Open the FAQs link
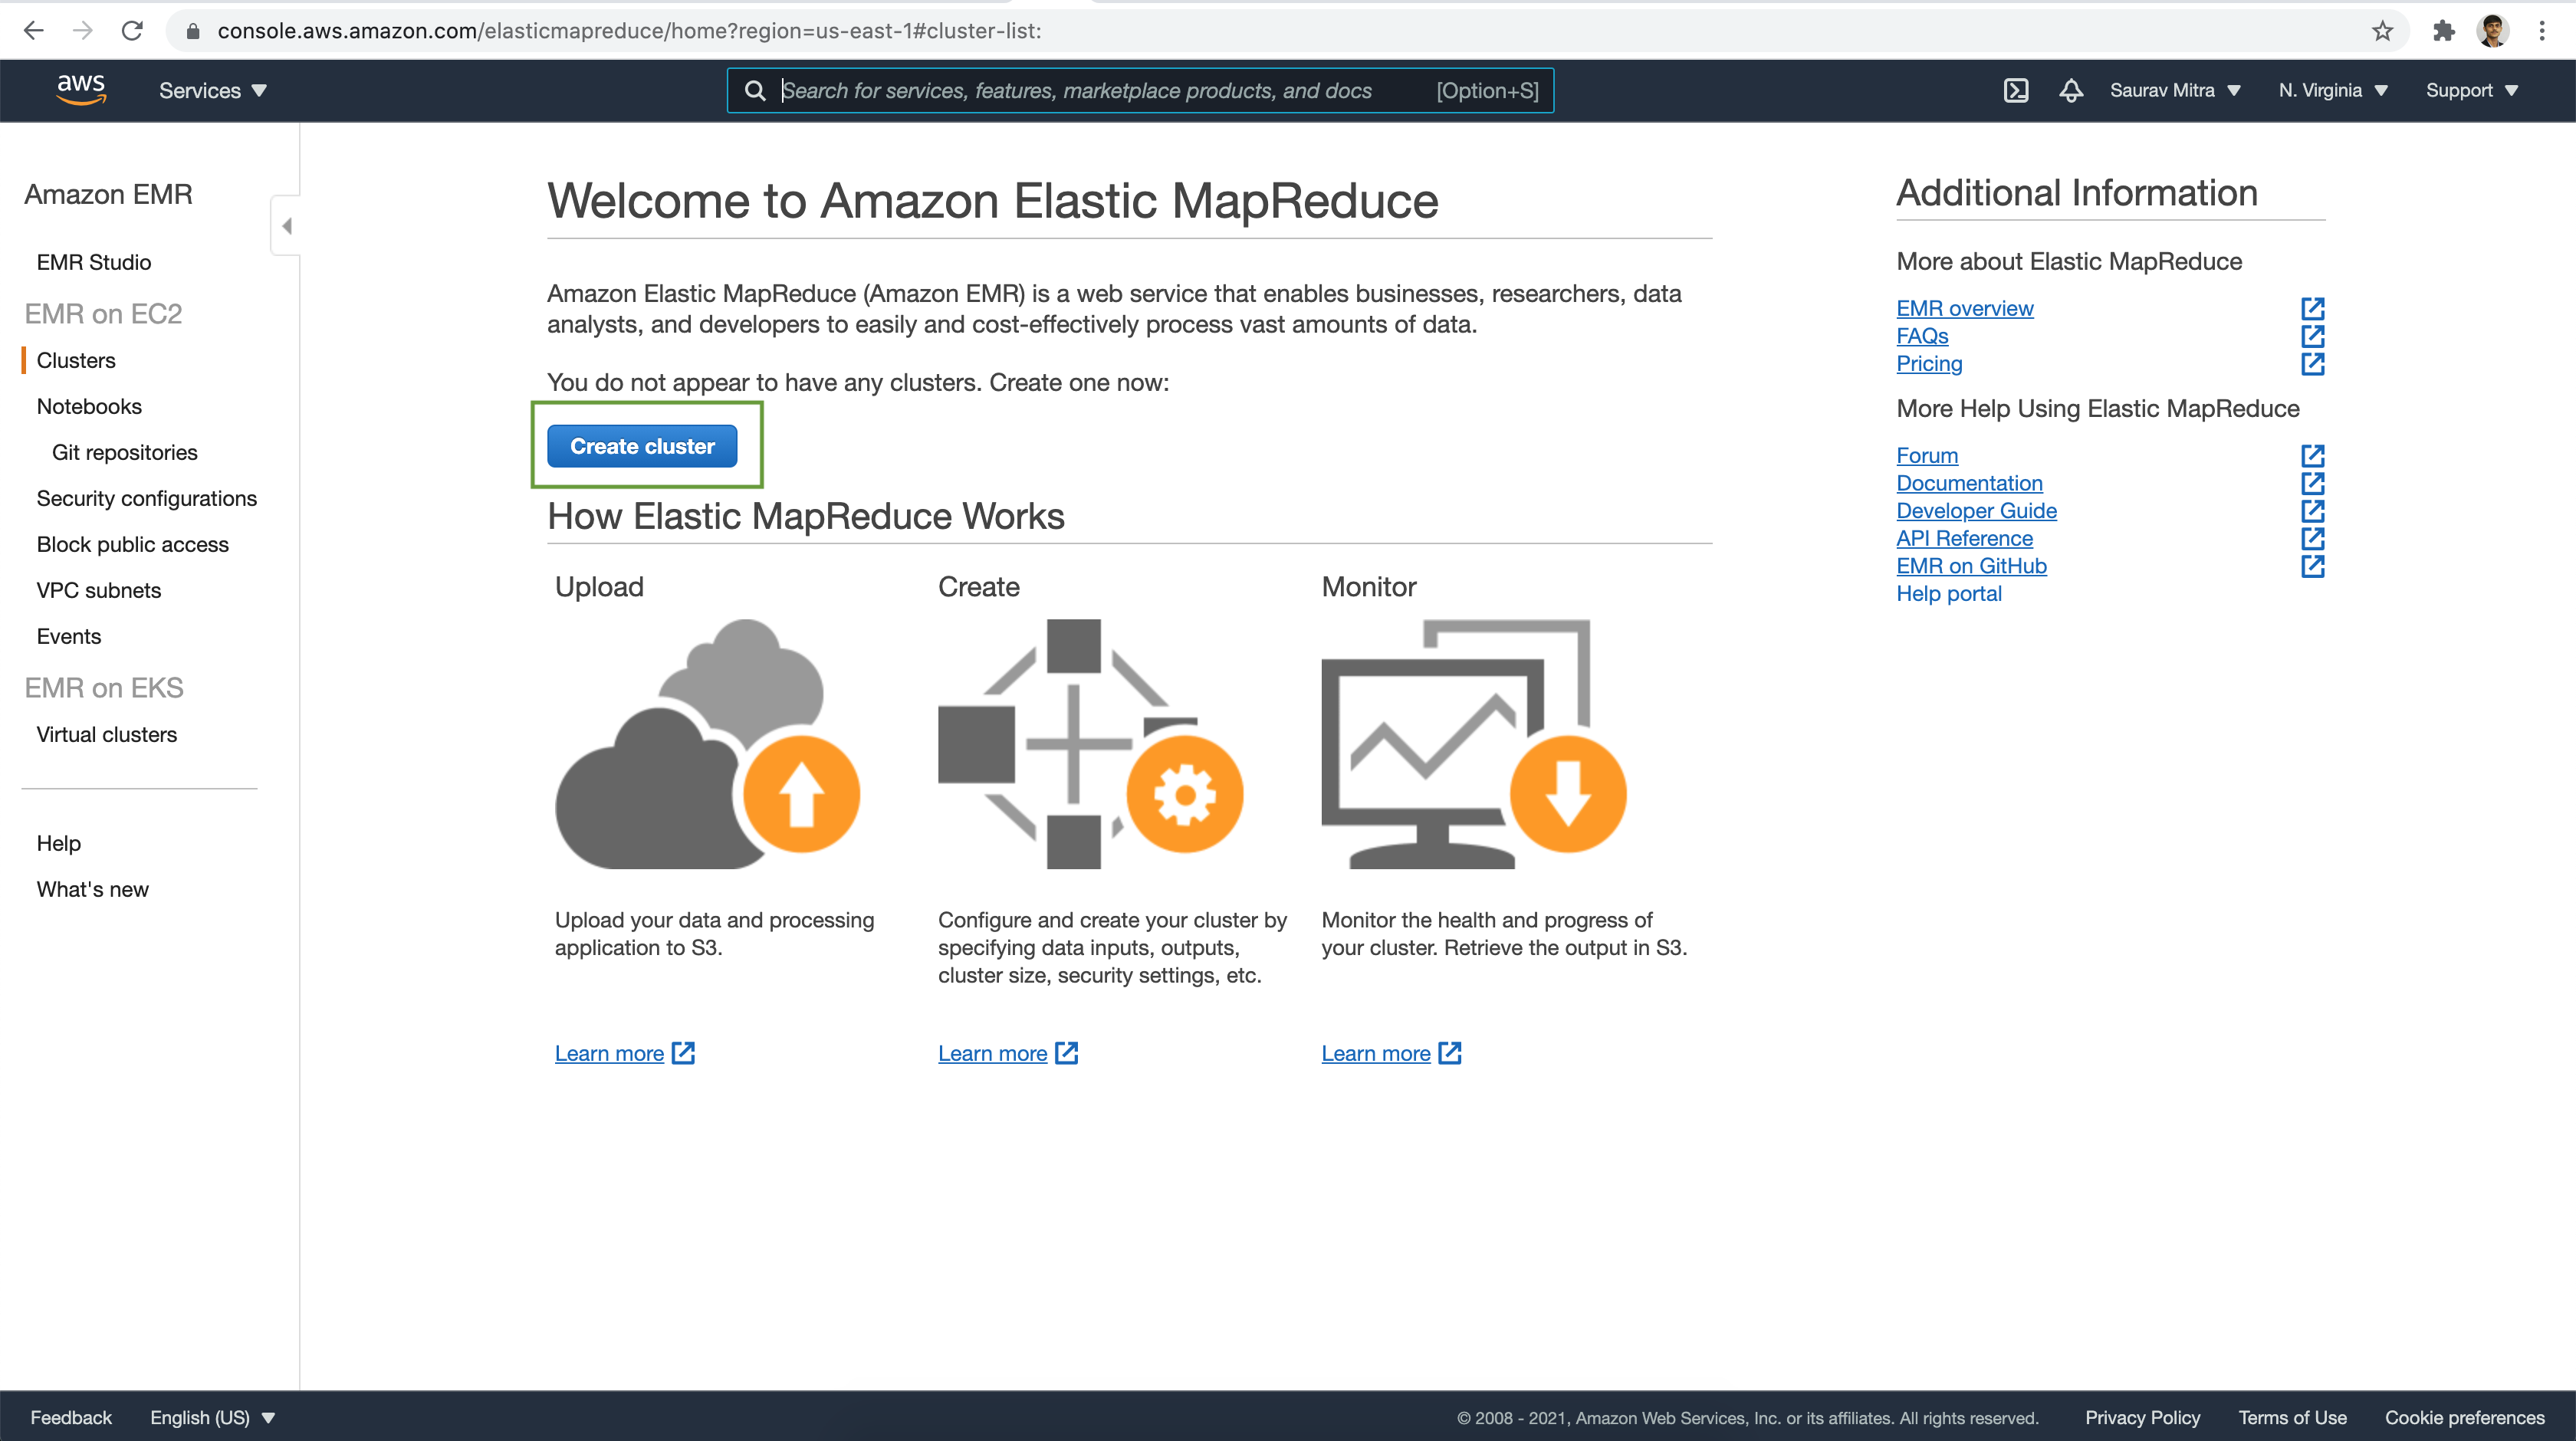2576x1441 pixels. (1922, 336)
